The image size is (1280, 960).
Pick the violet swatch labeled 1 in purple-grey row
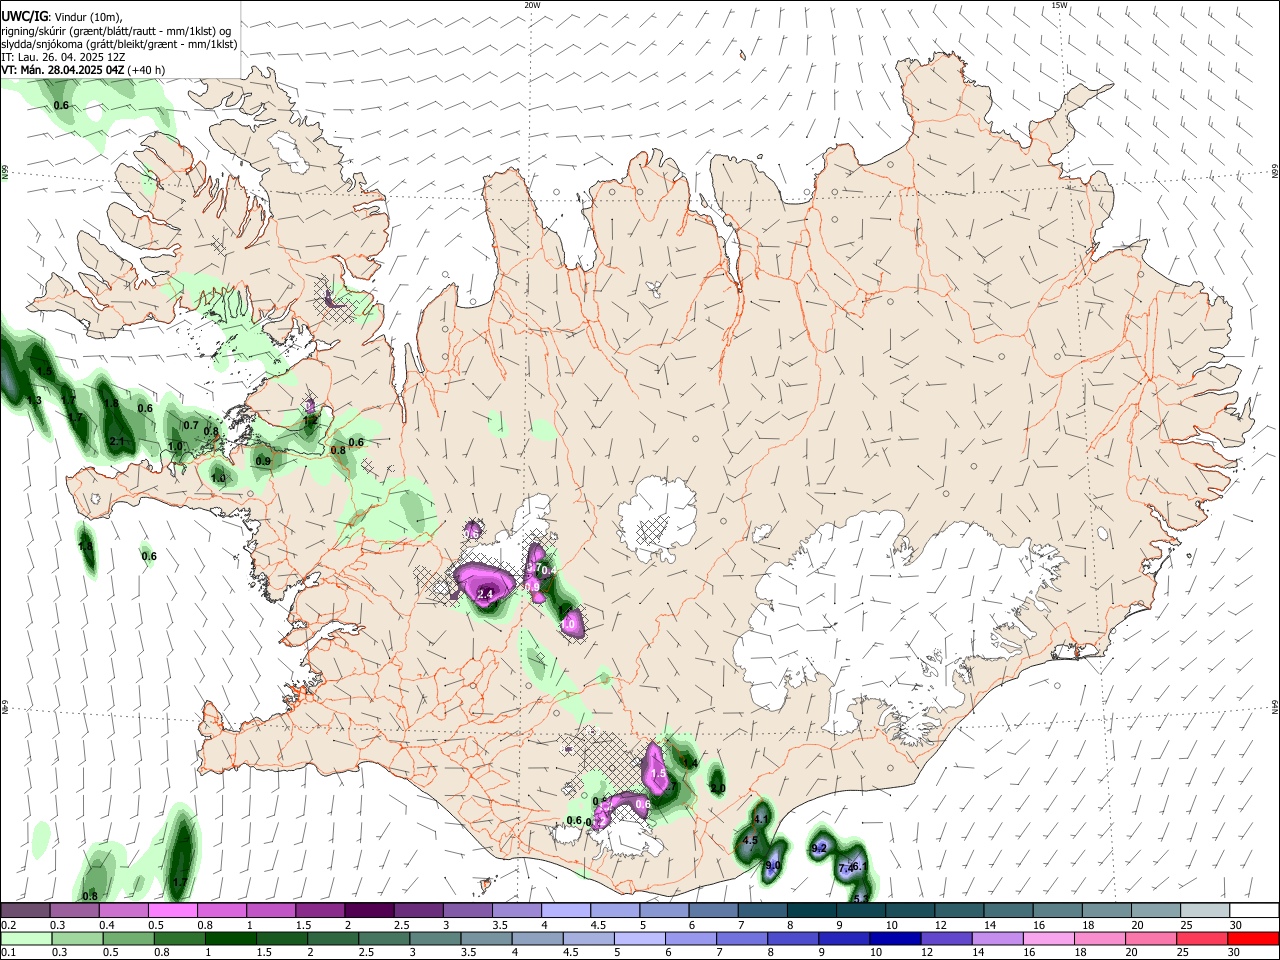271,910
